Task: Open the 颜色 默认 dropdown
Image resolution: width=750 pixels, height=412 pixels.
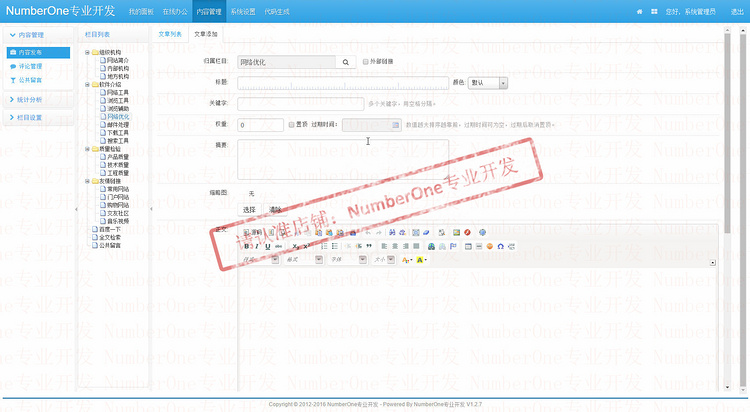Action: point(487,83)
